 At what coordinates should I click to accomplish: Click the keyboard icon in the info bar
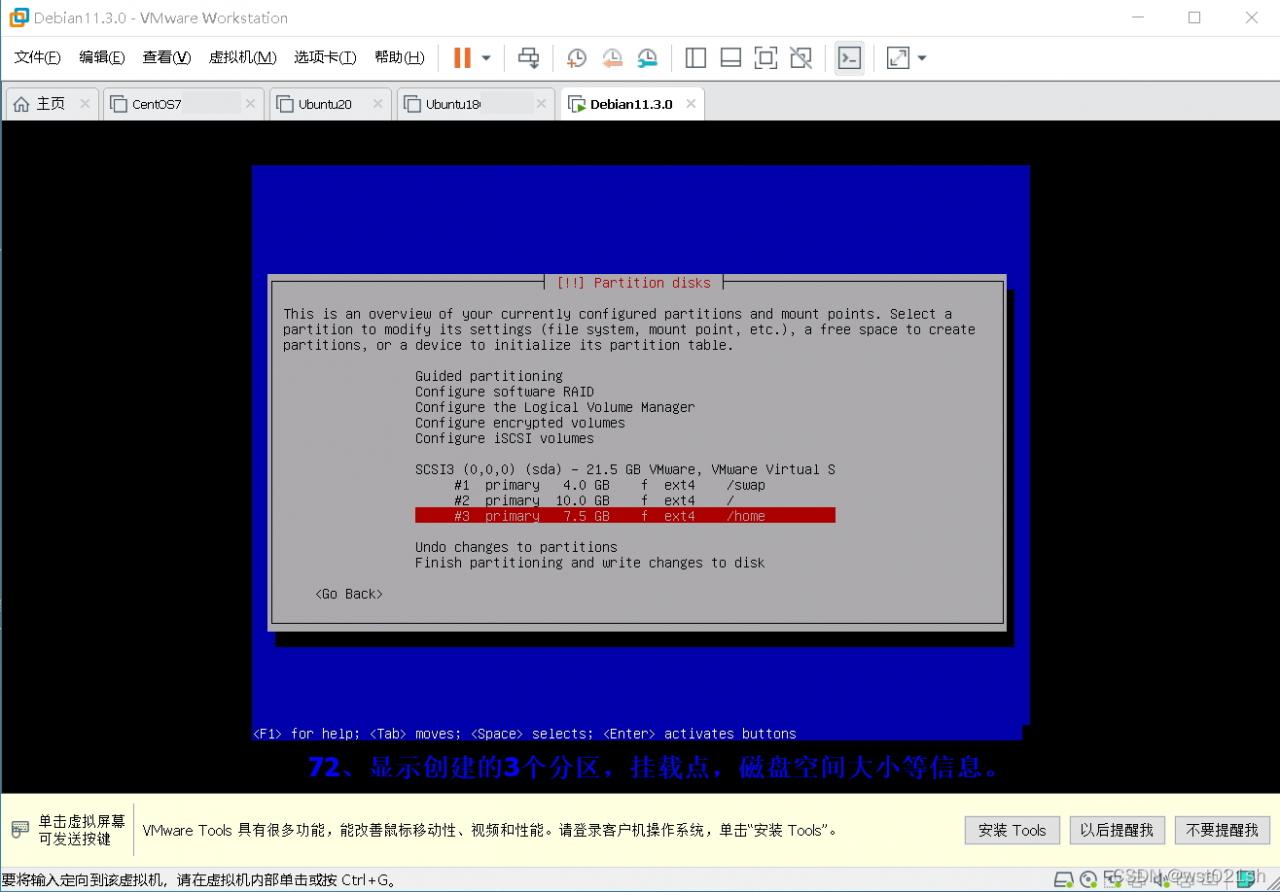(x=20, y=830)
